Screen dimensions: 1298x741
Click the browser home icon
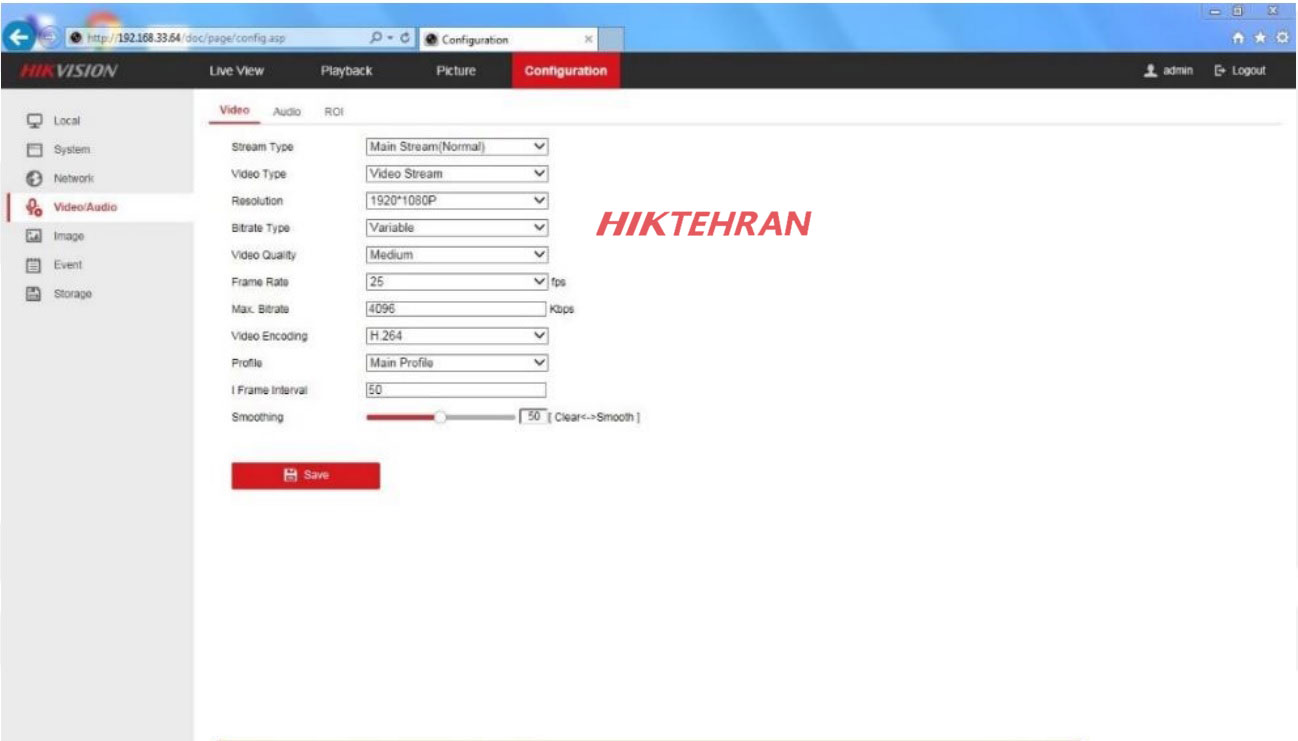1241,37
